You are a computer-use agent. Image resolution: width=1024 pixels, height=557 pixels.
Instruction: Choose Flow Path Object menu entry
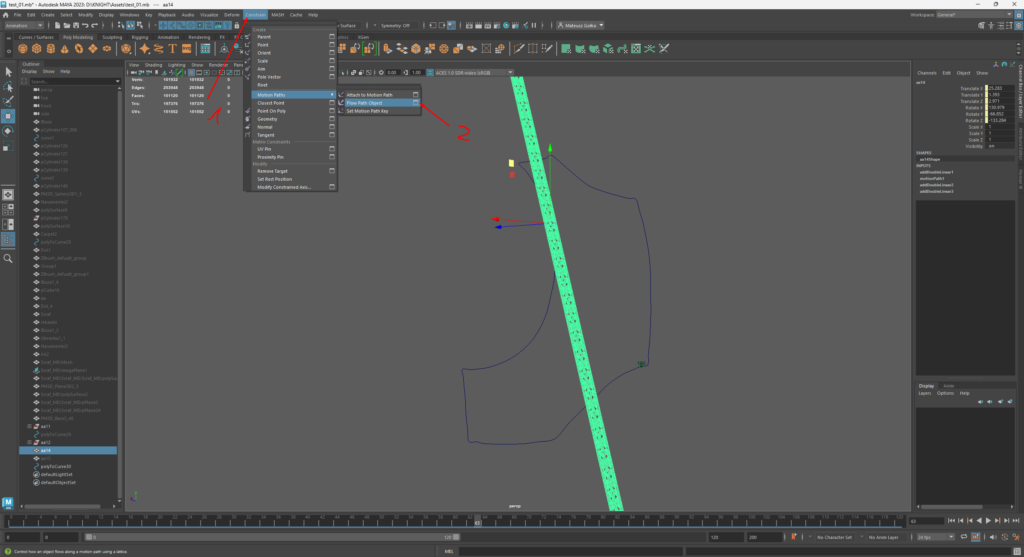[x=366, y=103]
